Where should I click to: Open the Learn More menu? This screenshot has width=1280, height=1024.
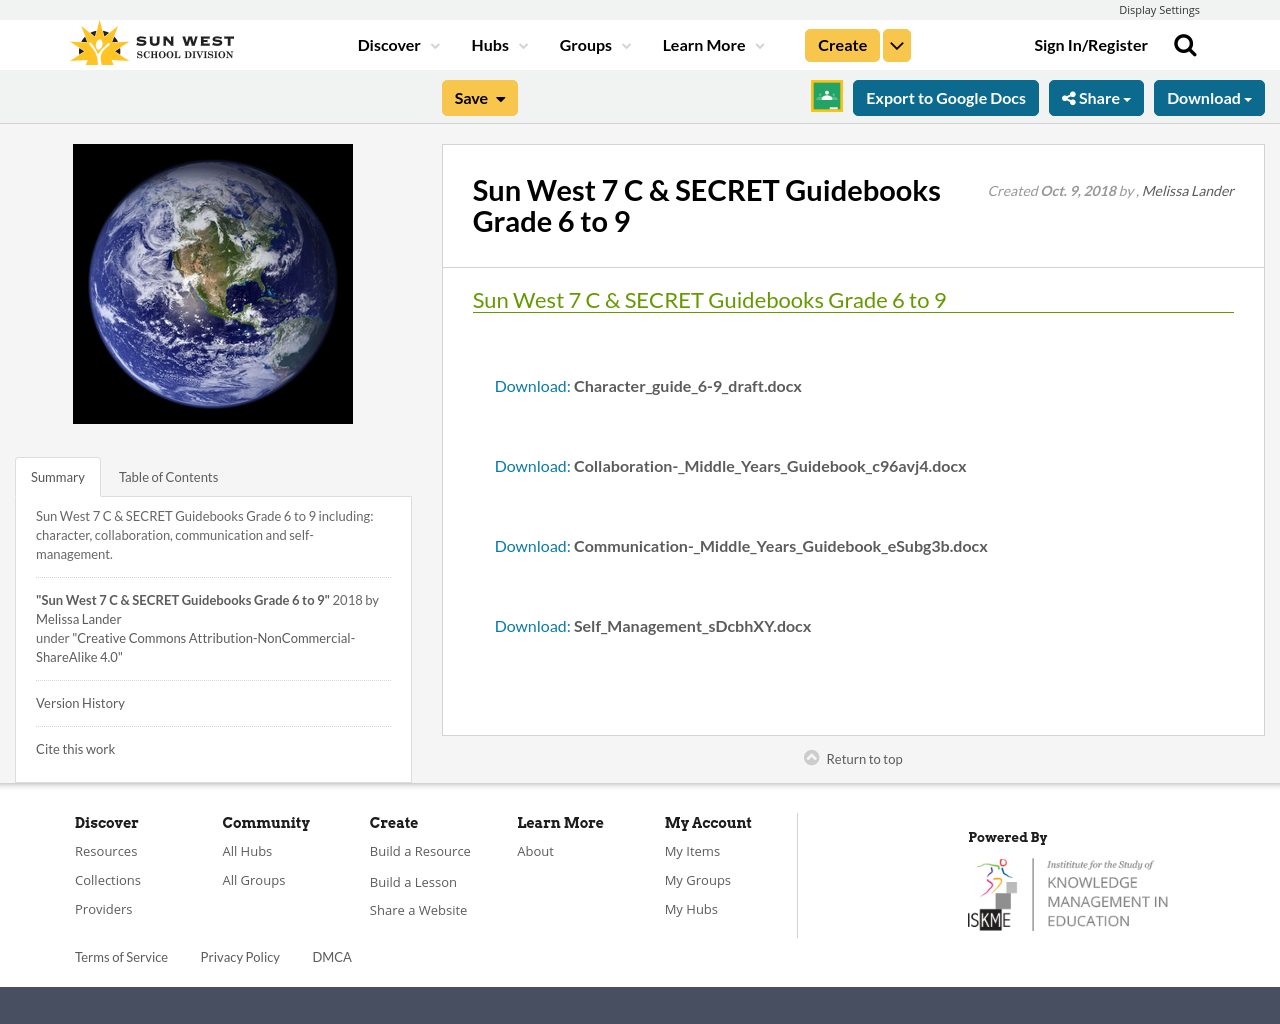[712, 45]
